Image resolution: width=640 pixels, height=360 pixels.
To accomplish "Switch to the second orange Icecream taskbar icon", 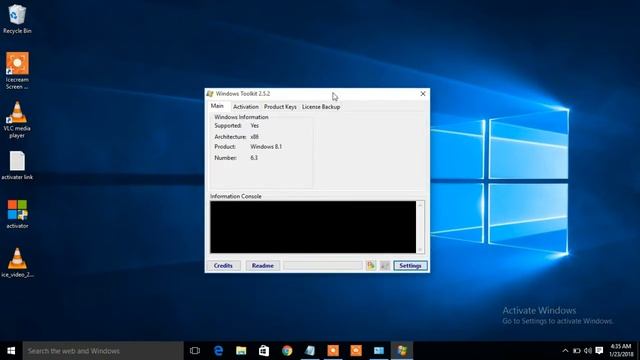I will click(x=356, y=351).
